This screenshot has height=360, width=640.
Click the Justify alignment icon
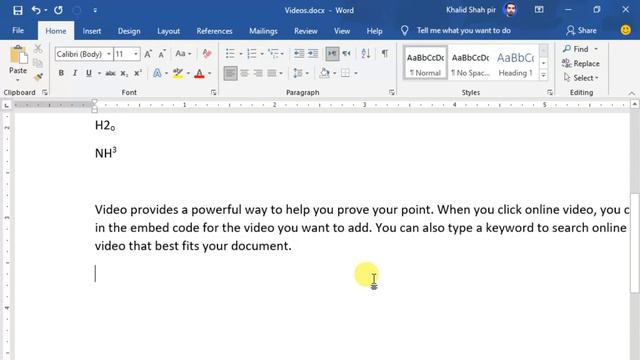click(272, 73)
